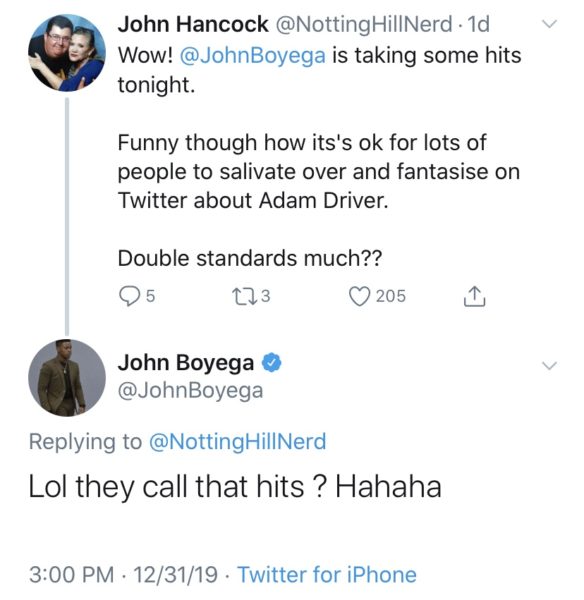Click John Boyega's verified blue badge

tap(272, 362)
